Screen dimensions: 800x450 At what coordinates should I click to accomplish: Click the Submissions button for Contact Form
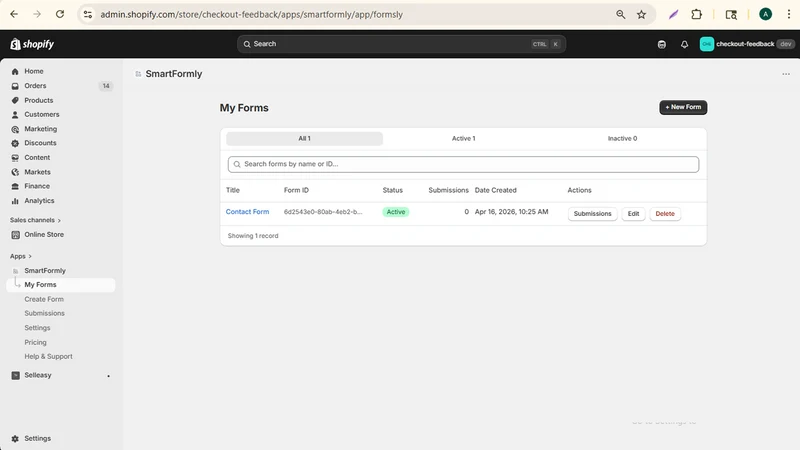click(x=592, y=214)
